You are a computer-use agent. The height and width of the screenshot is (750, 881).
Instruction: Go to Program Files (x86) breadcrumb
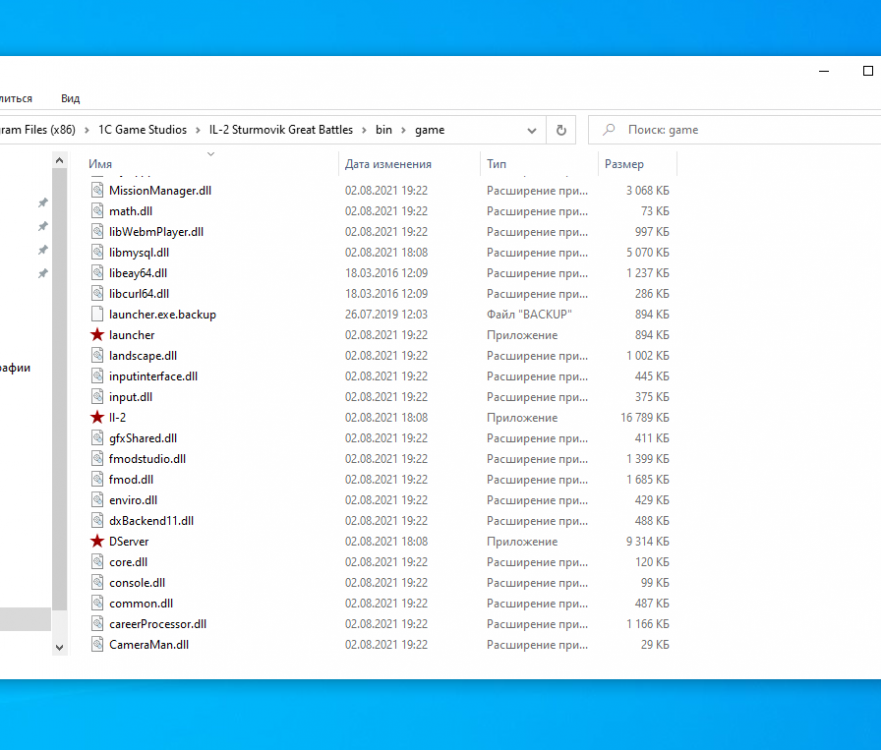click(x=38, y=130)
